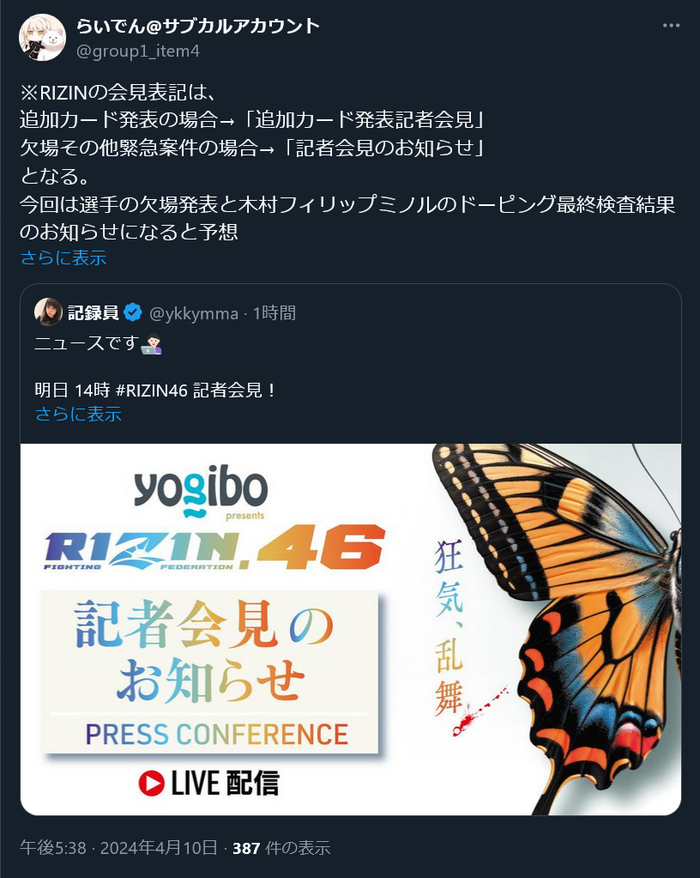Click the blue verified badge
700x878 pixels.
pos(133,312)
